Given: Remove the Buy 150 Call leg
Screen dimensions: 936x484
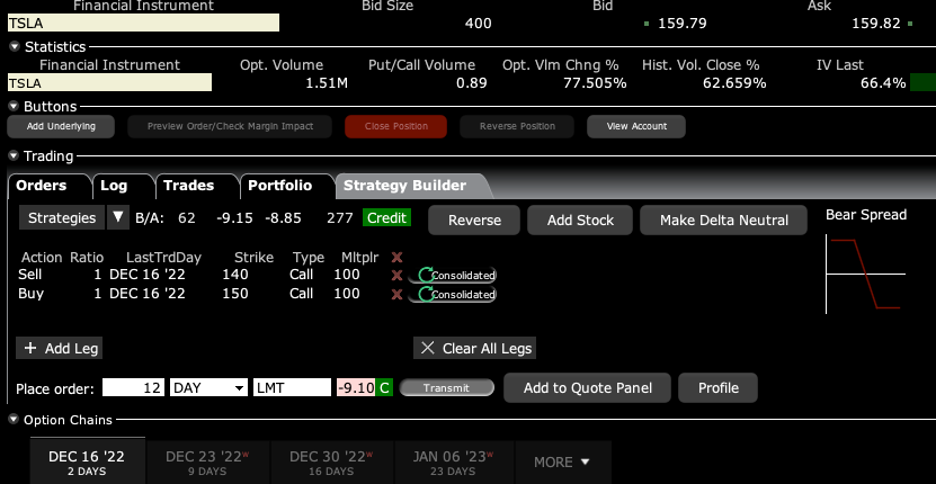Looking at the screenshot, I should pyautogui.click(x=397, y=295).
